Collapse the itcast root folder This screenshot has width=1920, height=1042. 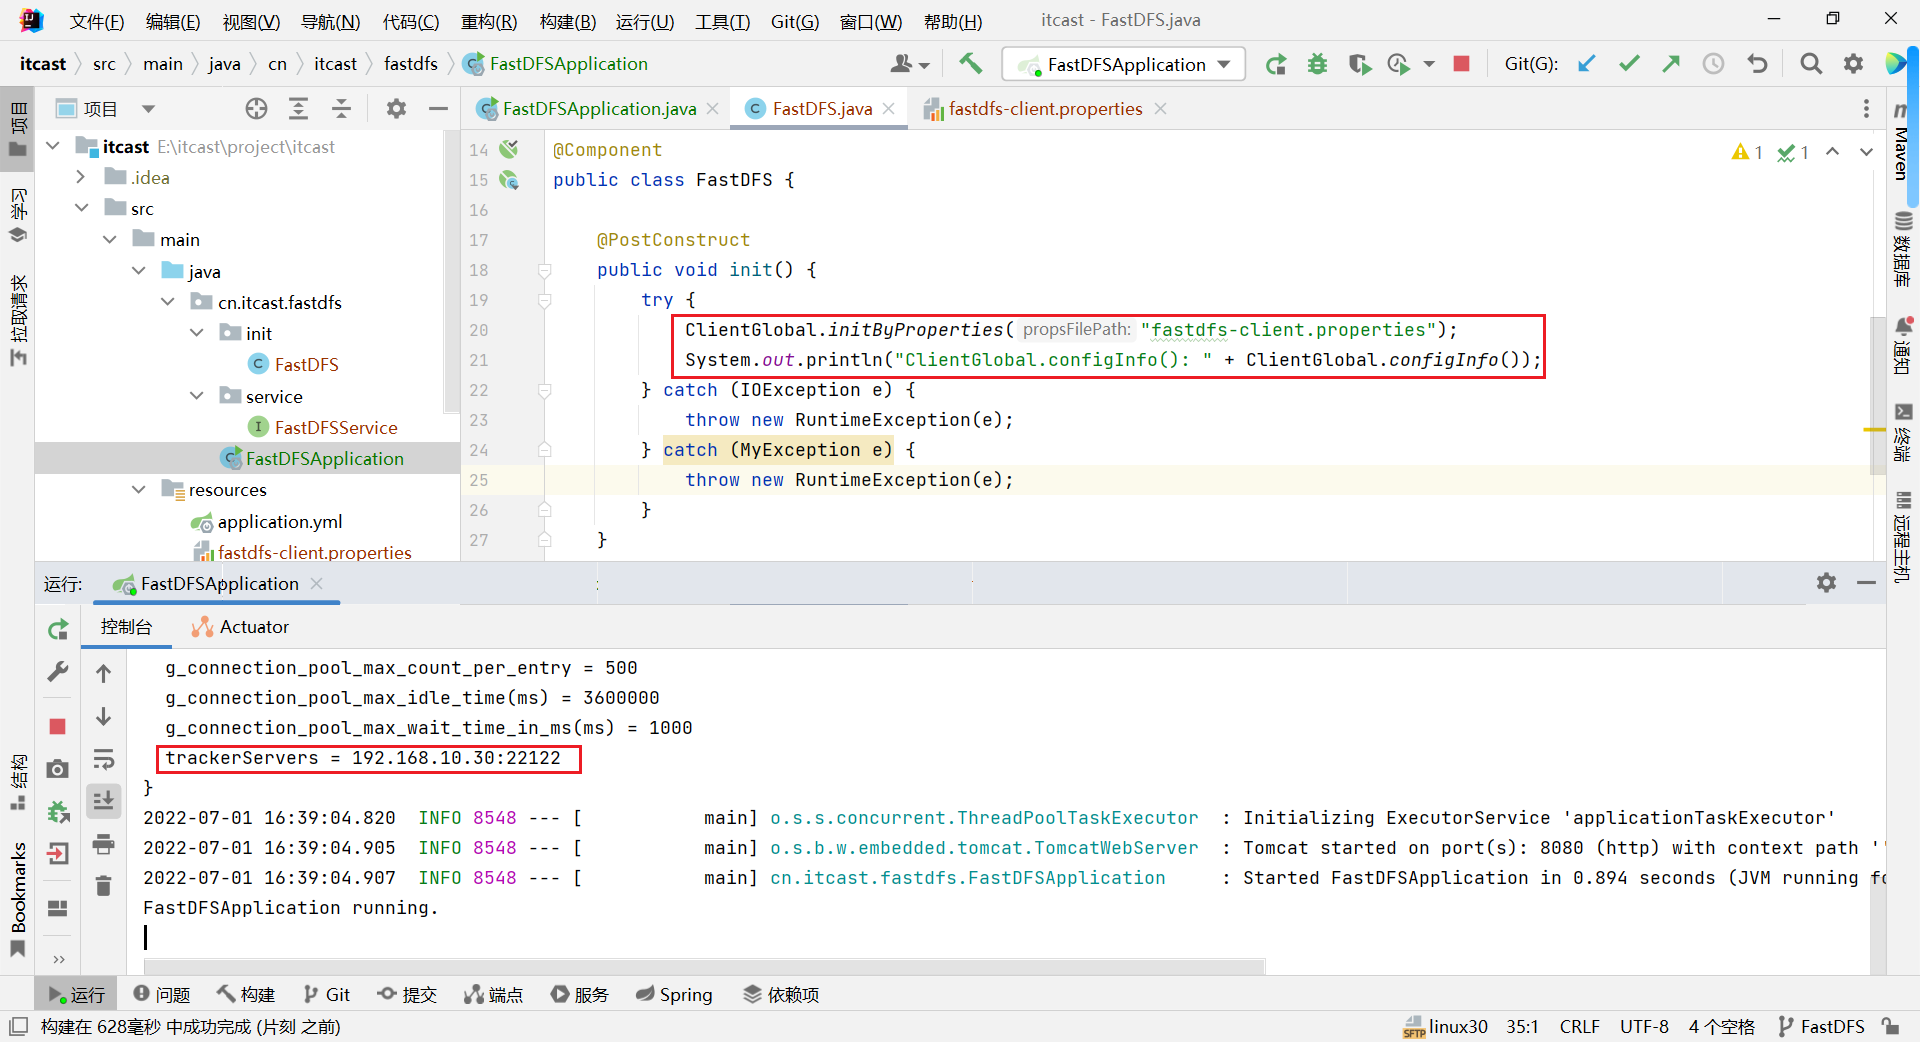click(x=53, y=147)
